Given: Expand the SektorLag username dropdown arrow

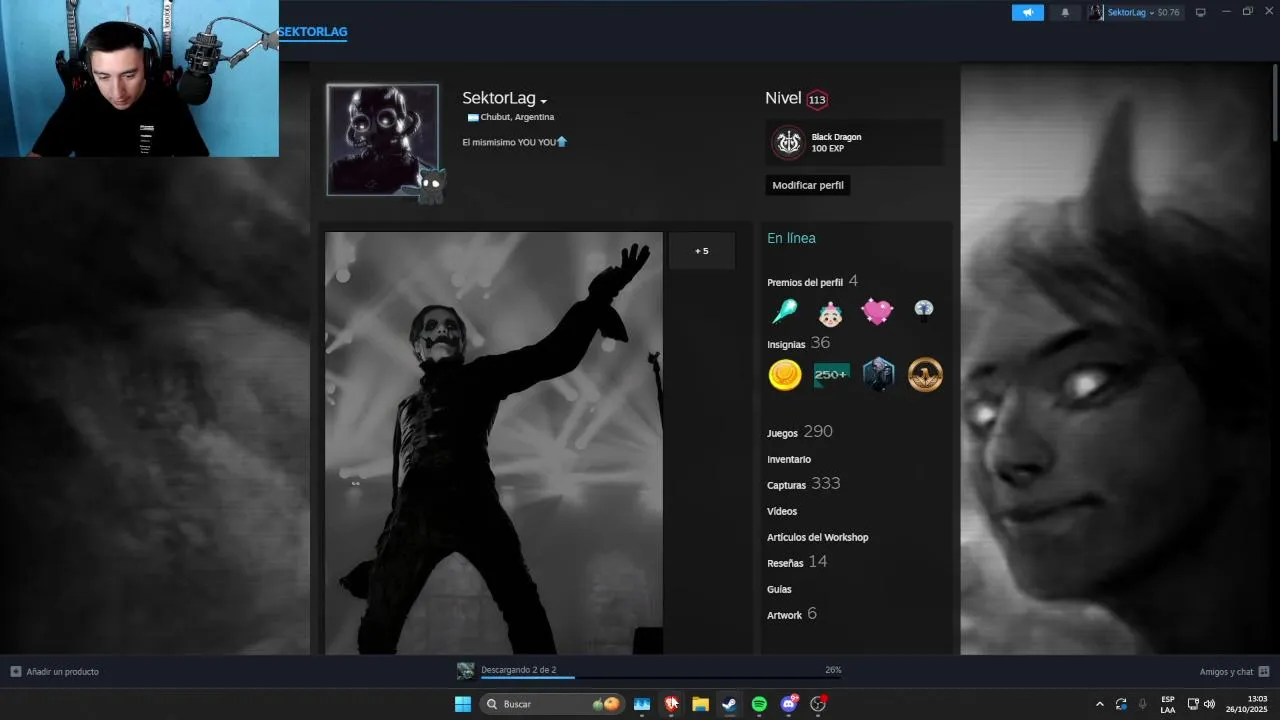Looking at the screenshot, I should 544,101.
